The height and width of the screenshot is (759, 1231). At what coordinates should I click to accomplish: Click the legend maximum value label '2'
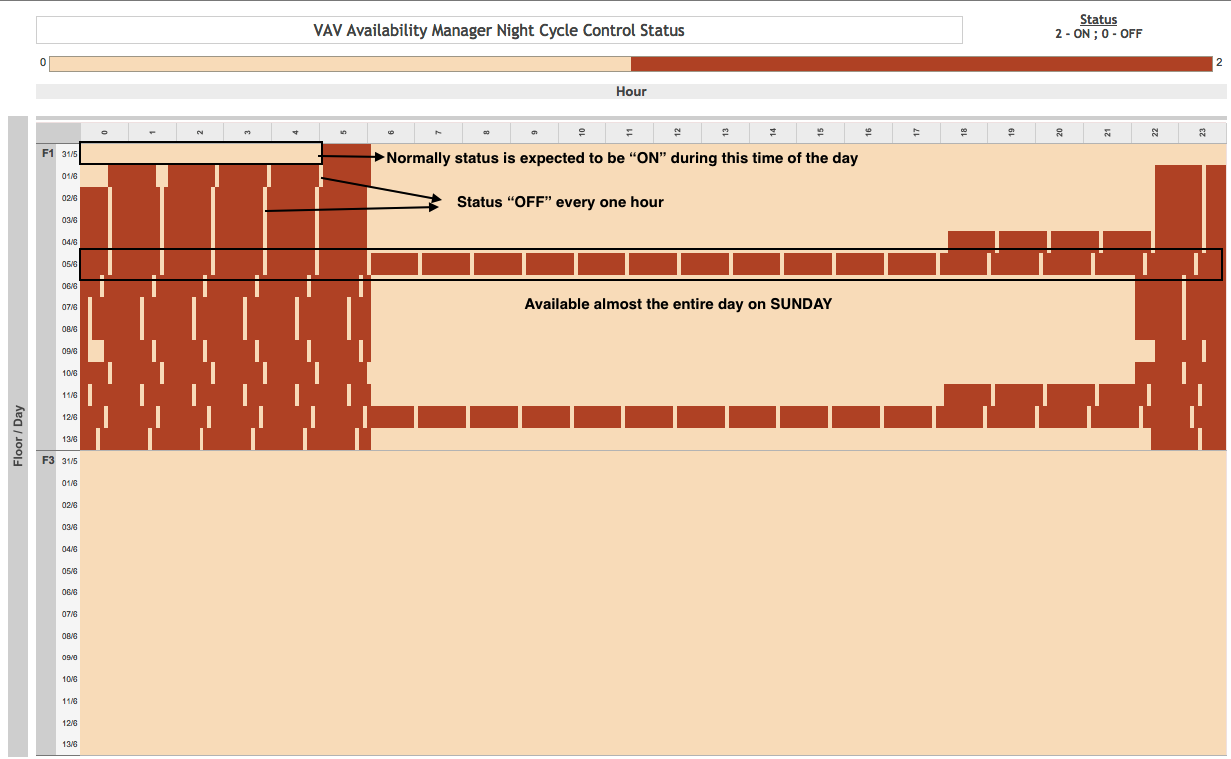1219,63
